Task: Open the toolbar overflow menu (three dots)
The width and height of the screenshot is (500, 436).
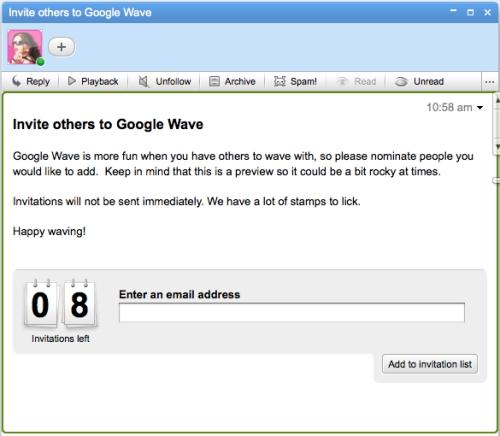Action: 490,82
